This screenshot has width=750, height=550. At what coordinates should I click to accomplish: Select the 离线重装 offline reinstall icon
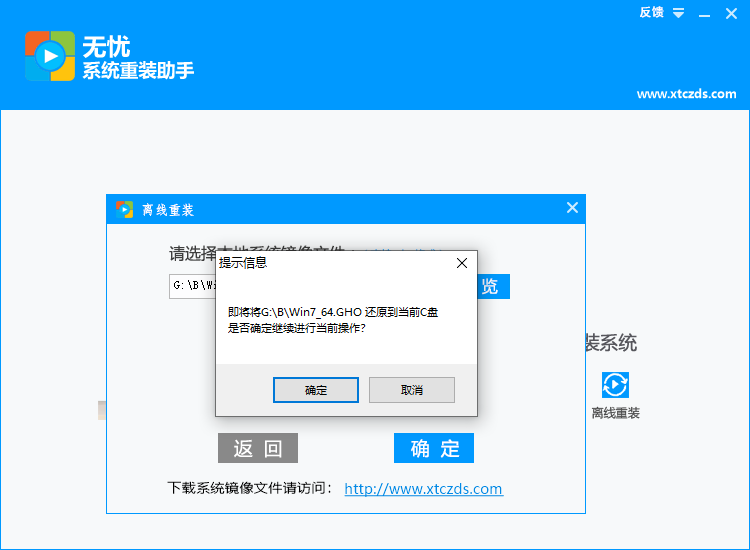tap(615, 385)
